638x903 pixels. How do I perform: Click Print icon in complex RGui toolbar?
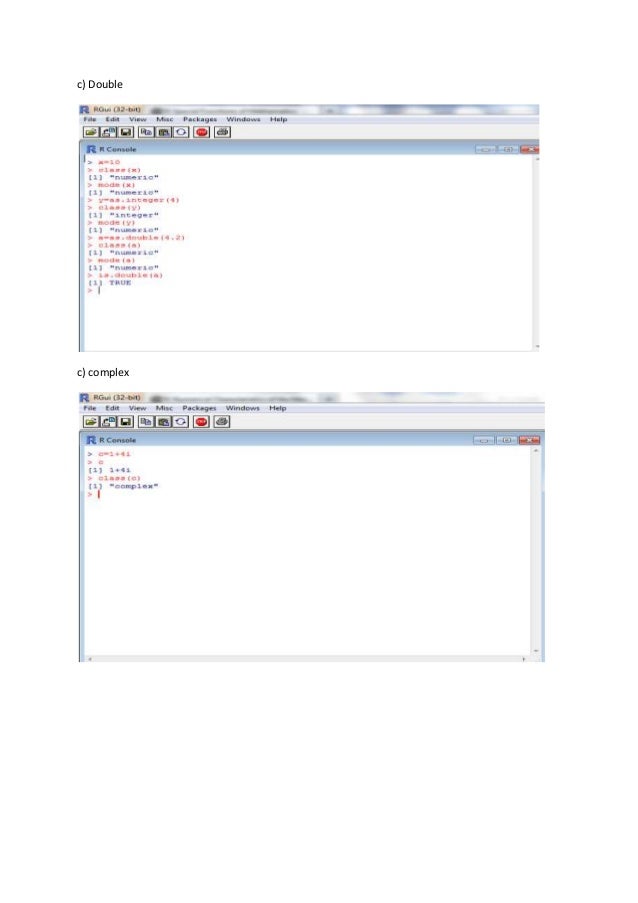tap(222, 422)
